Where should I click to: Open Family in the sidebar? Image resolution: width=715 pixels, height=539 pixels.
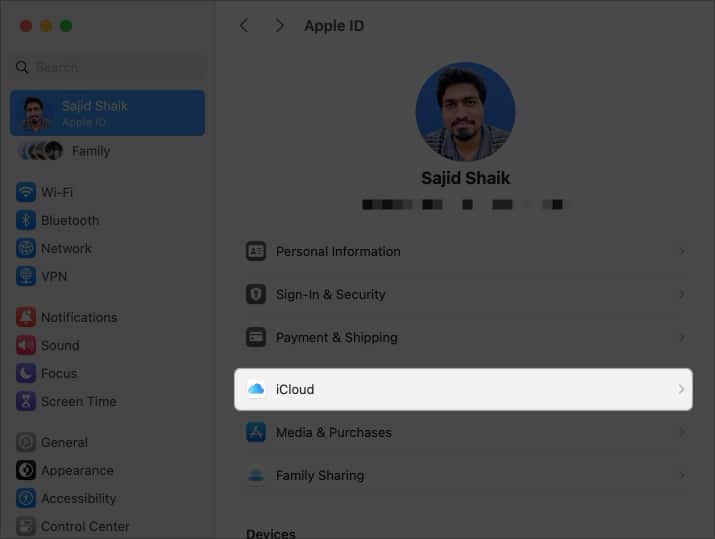[x=91, y=151]
